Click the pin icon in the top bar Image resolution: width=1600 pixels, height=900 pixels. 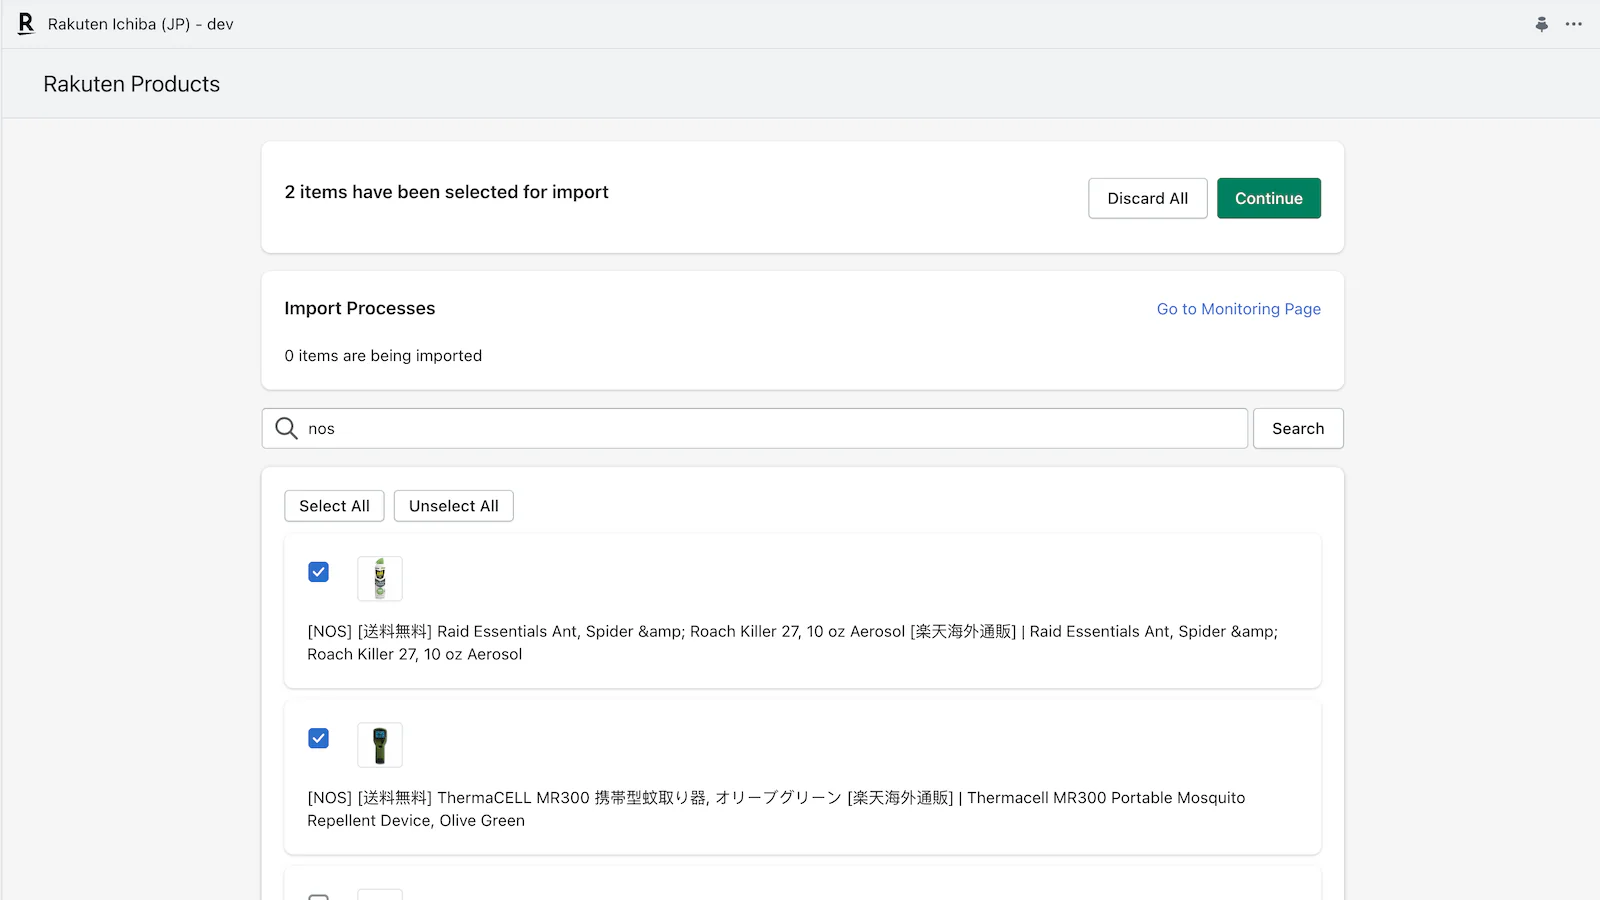pos(1542,24)
